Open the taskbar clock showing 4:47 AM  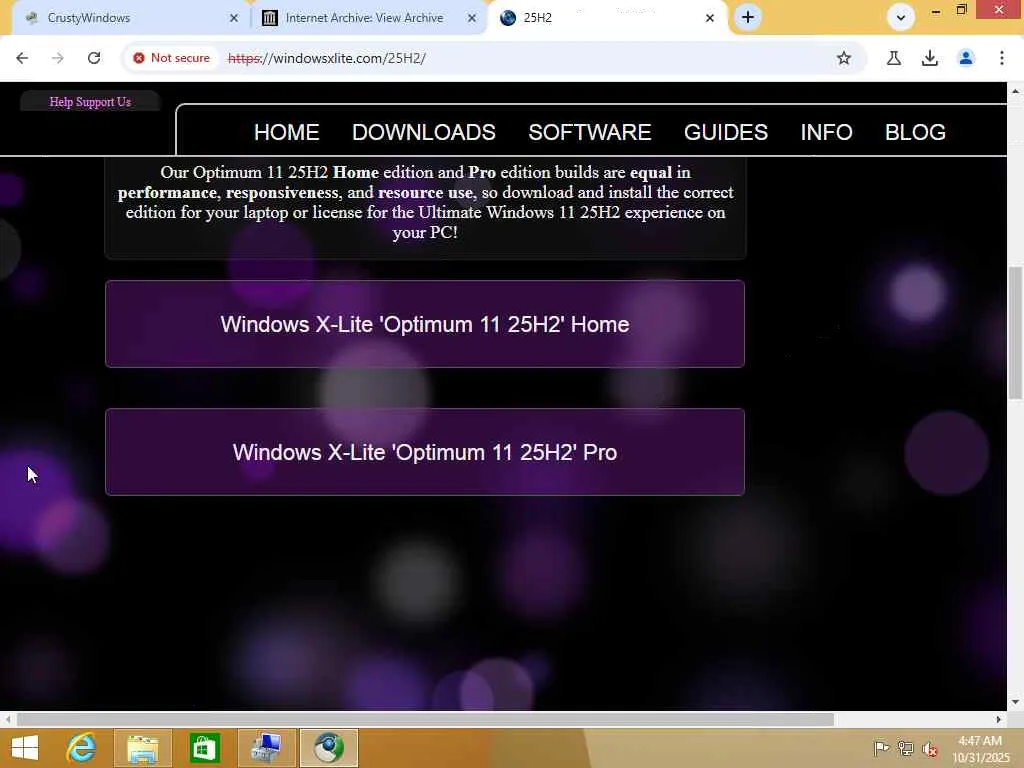coord(980,749)
